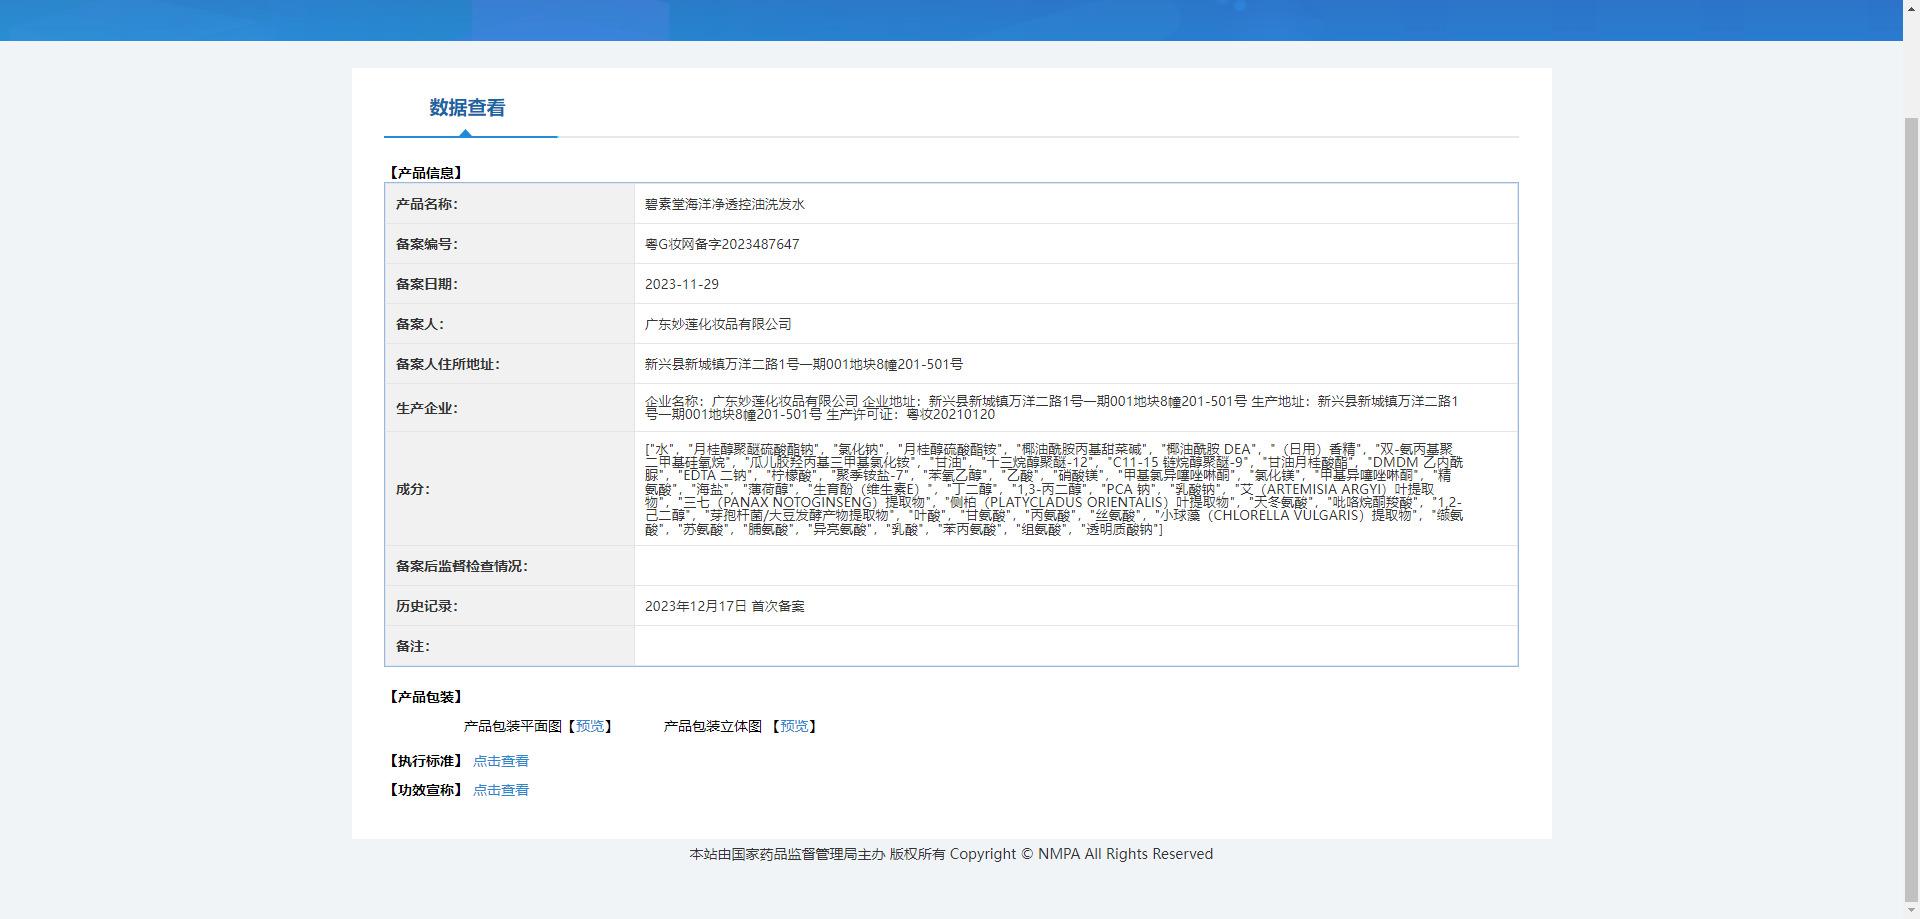This screenshot has width=1920, height=919.
Task: Click 点击查看 next to 功效宣称
Action: coord(500,790)
